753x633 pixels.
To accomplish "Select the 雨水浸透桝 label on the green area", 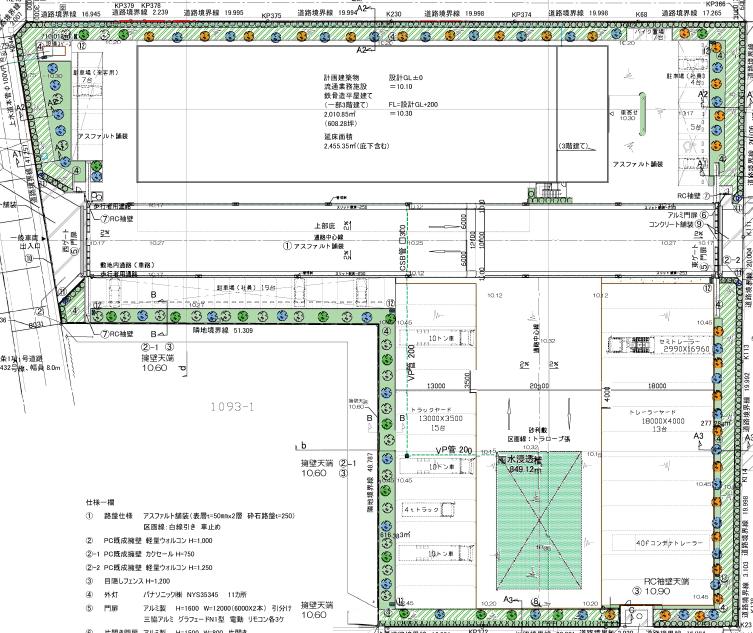I will click(520, 460).
